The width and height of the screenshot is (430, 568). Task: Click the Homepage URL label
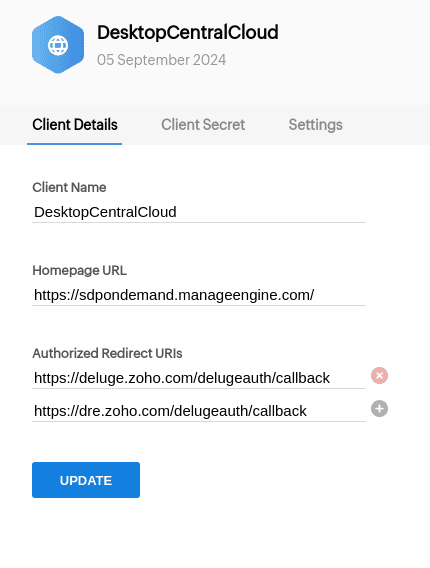click(x=79, y=270)
